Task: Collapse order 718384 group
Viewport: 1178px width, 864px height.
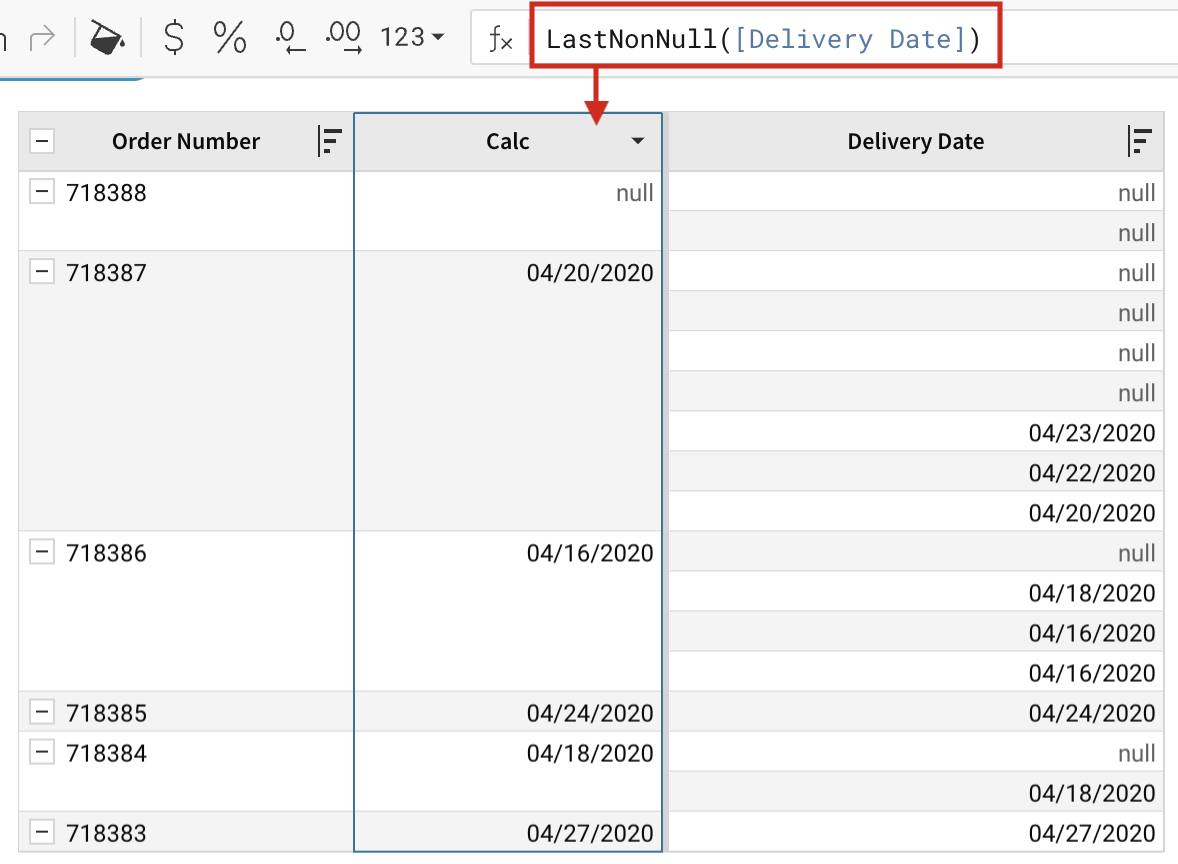Action: click(x=41, y=752)
